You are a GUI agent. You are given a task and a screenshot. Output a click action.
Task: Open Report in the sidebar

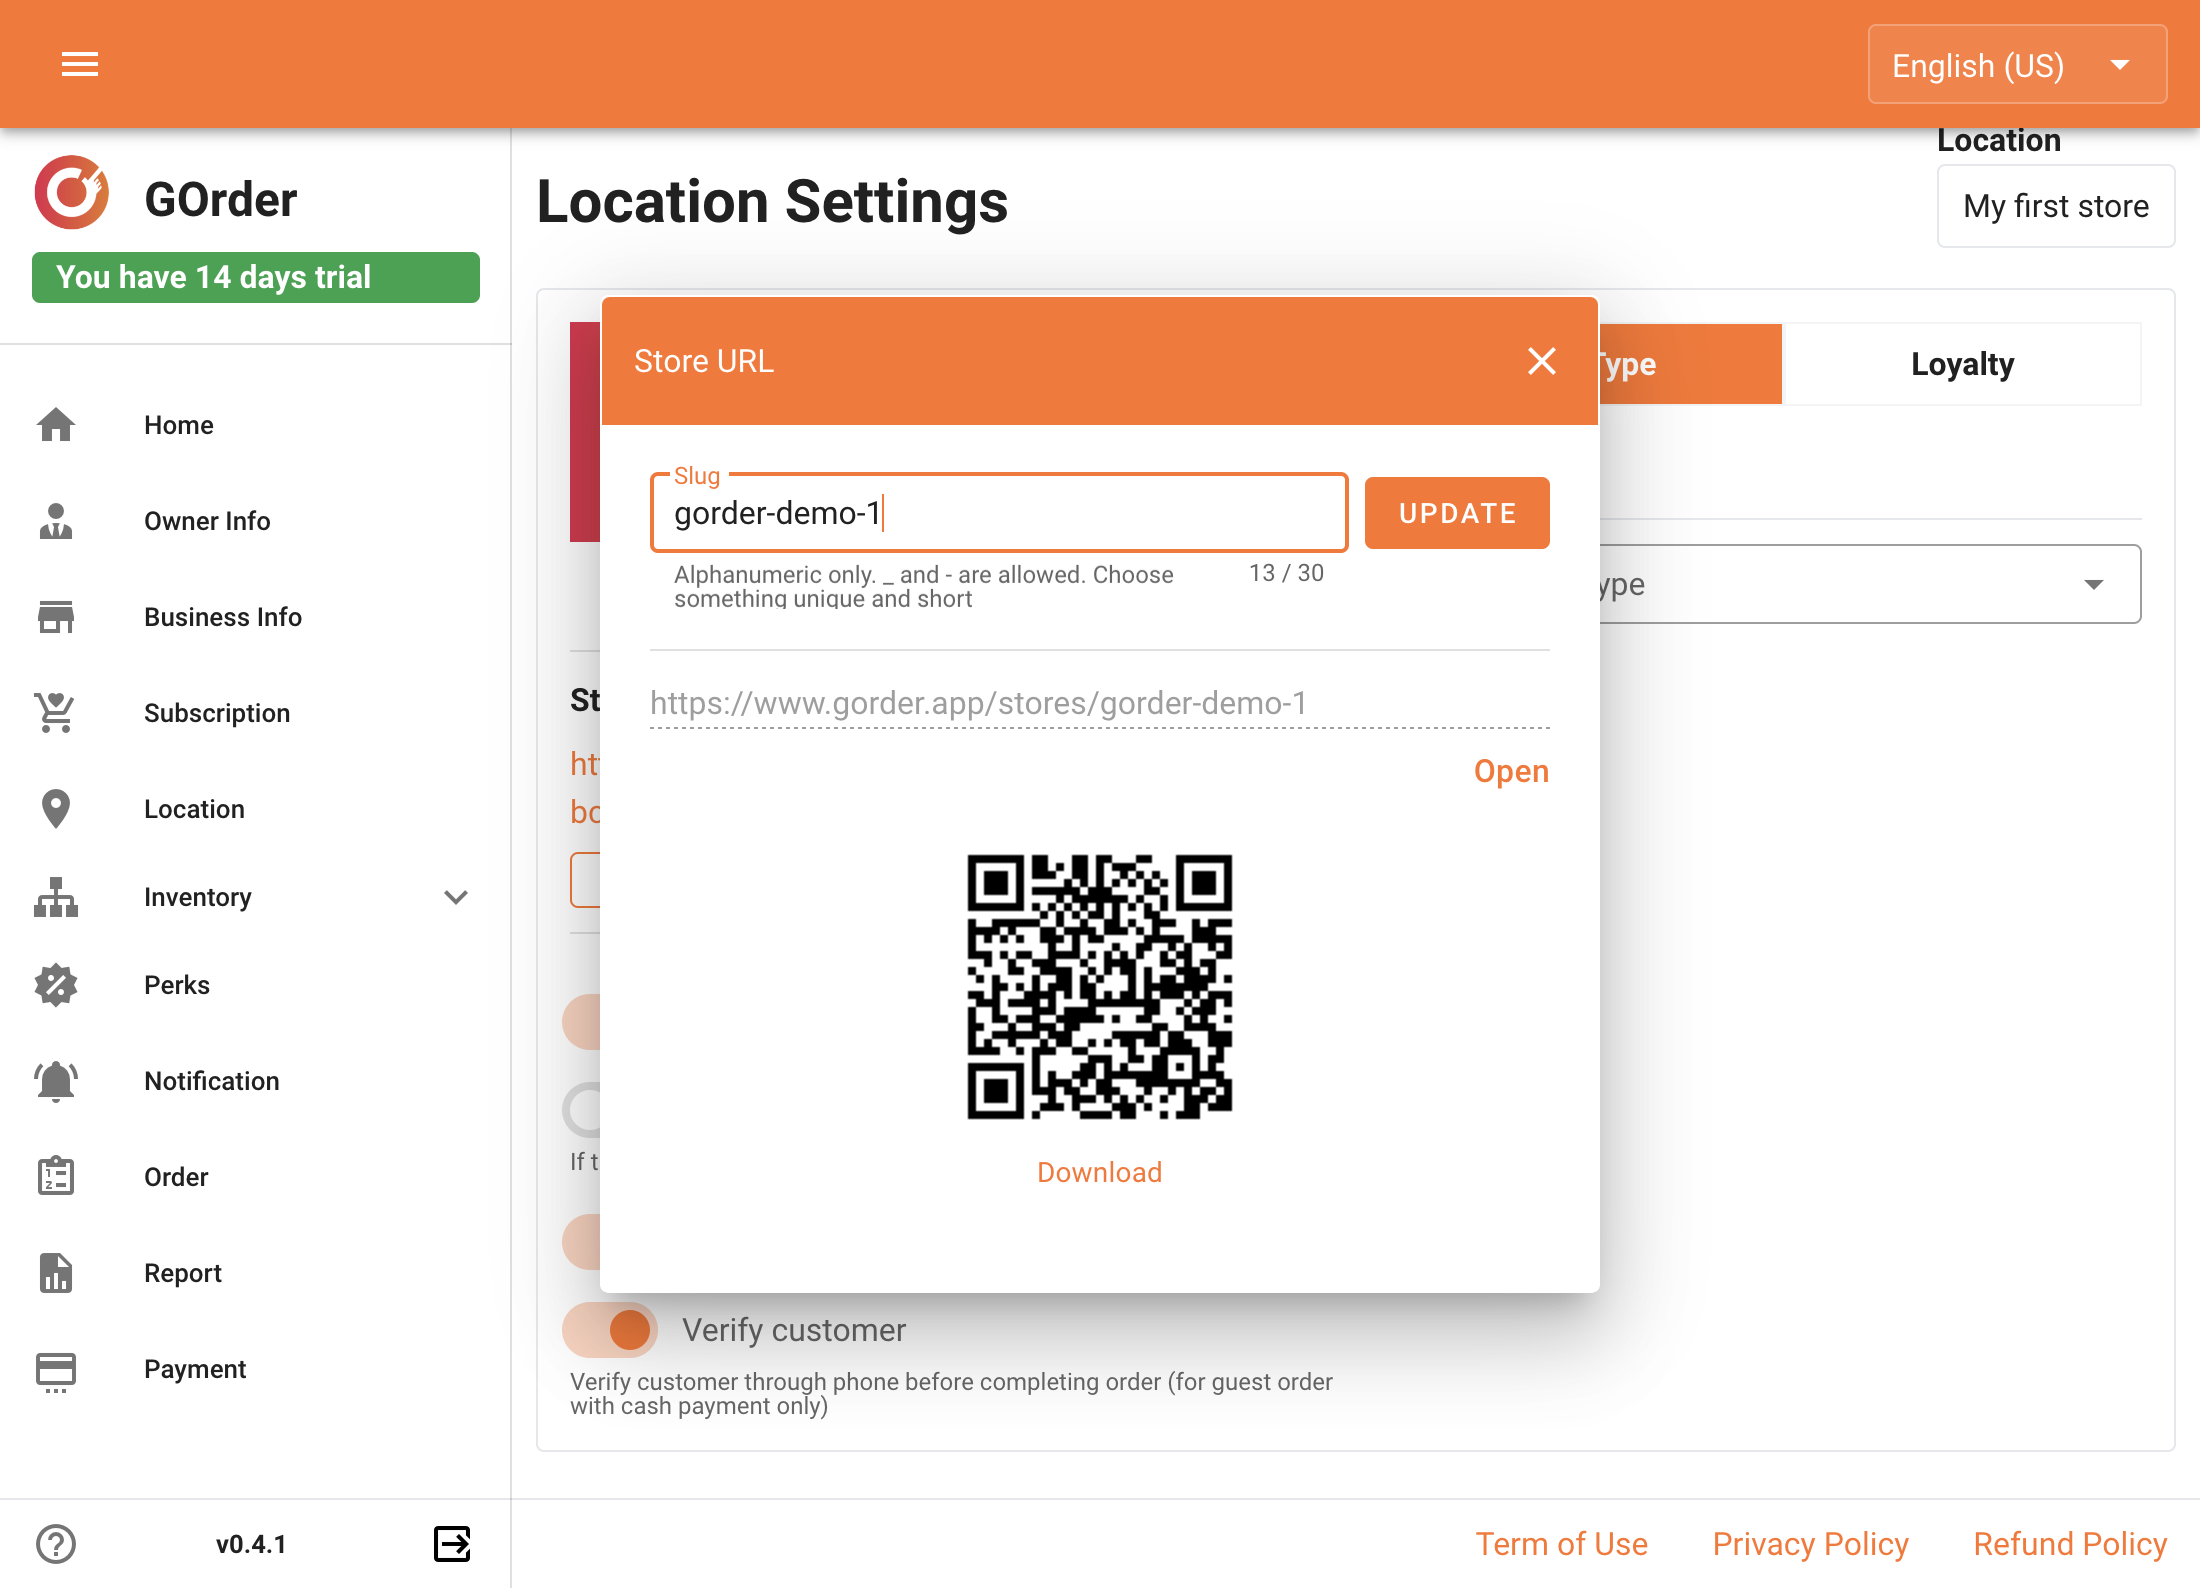click(x=183, y=1273)
